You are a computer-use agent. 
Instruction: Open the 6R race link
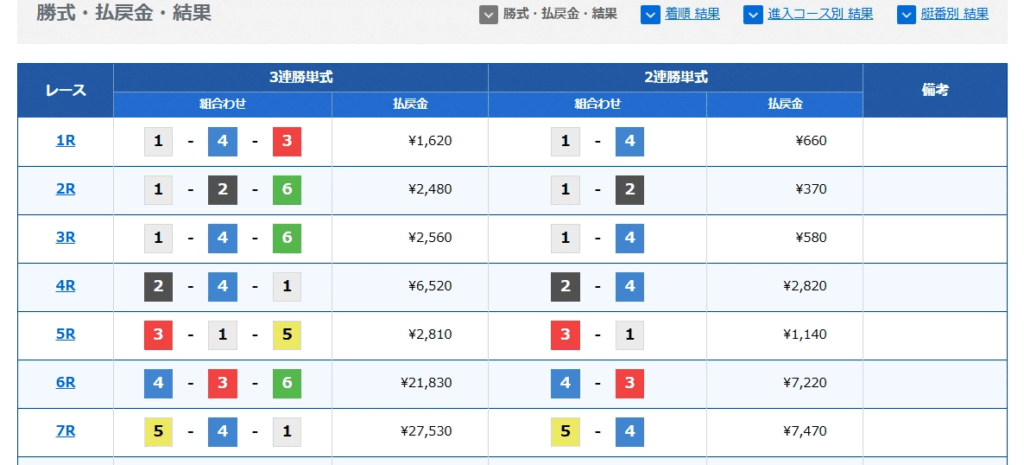click(65, 382)
